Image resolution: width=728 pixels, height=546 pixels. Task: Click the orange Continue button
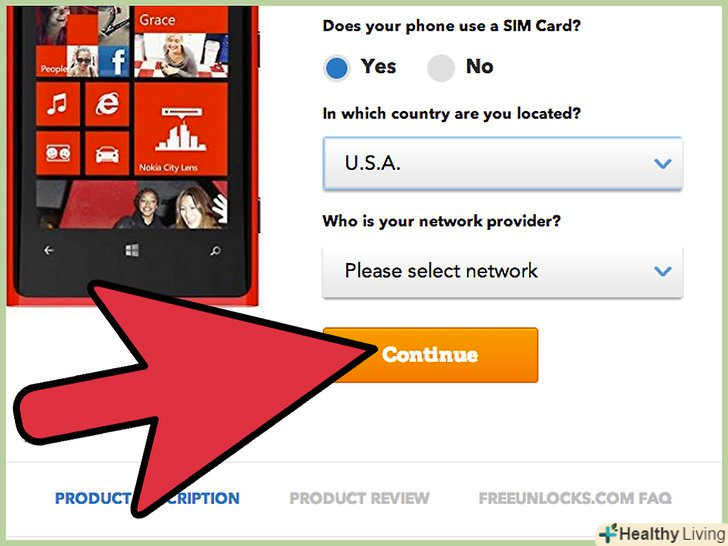click(x=430, y=355)
